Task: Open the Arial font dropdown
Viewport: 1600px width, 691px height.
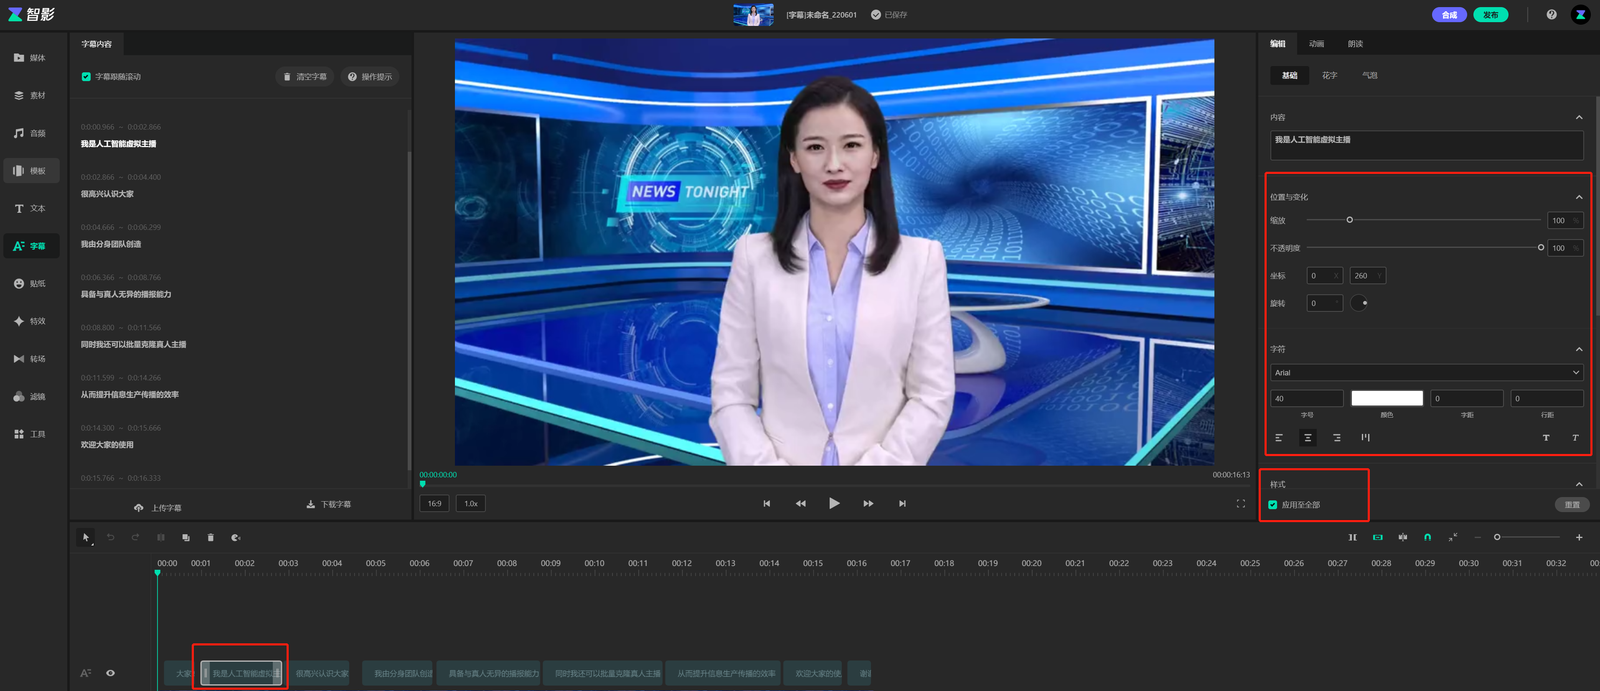Action: point(1426,373)
